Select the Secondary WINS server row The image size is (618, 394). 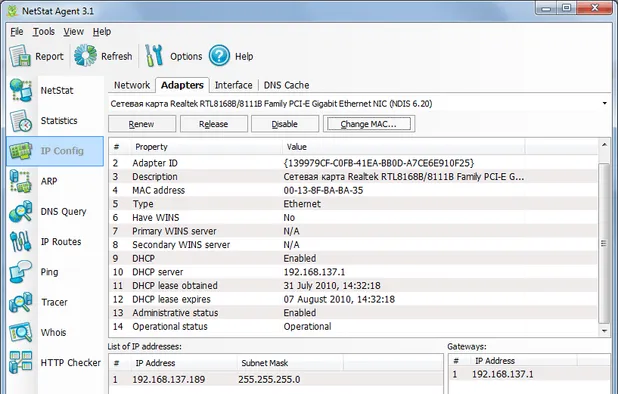point(353,245)
